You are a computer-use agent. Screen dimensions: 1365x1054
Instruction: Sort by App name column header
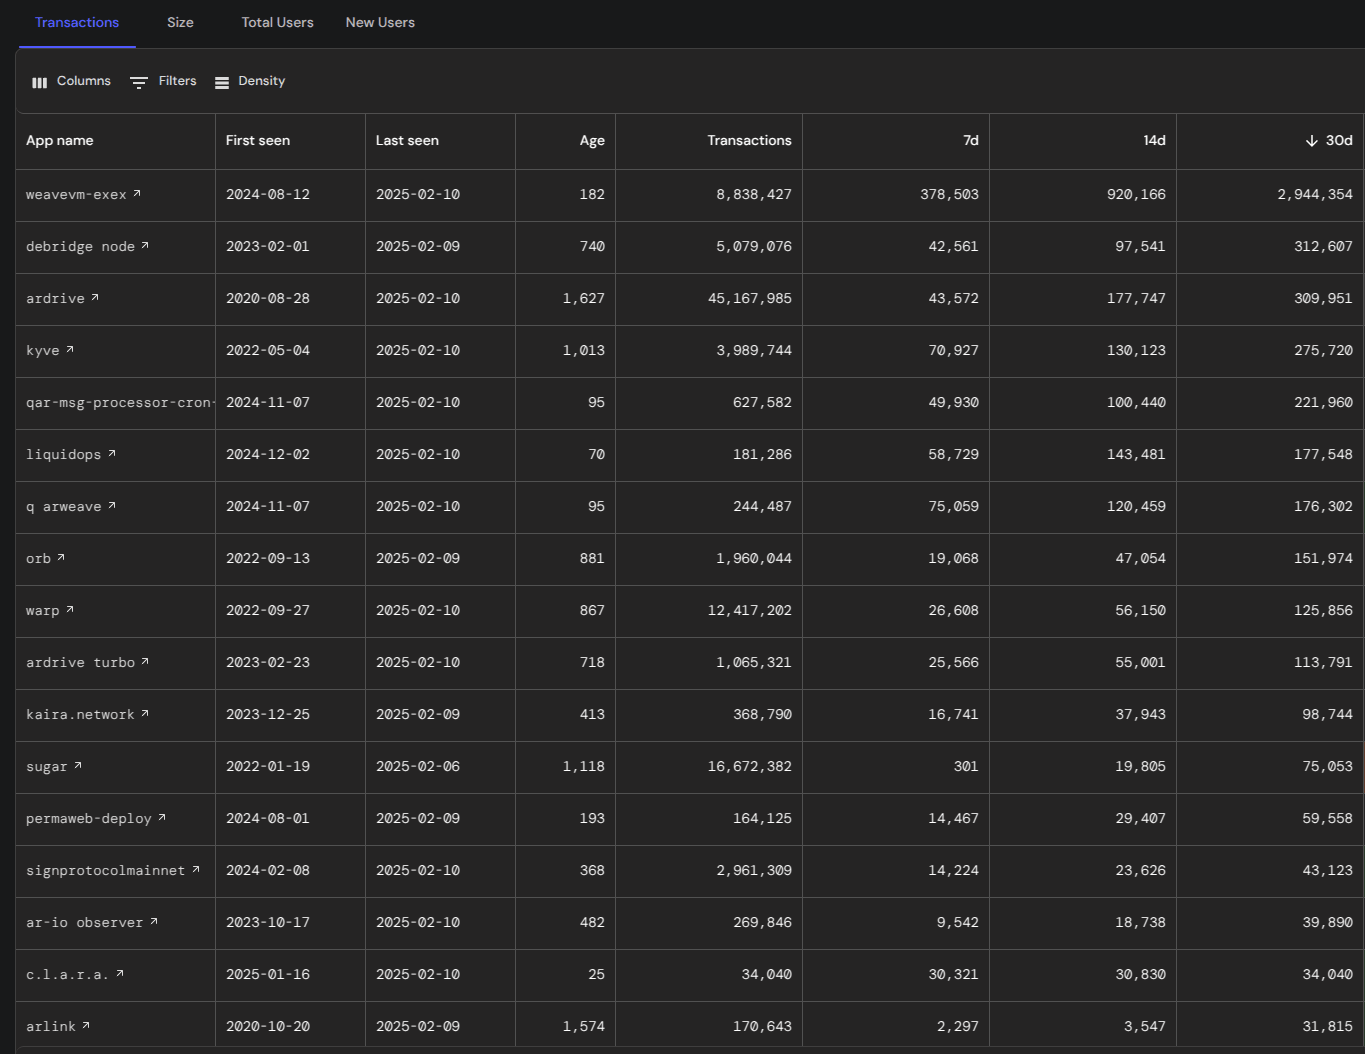click(60, 140)
